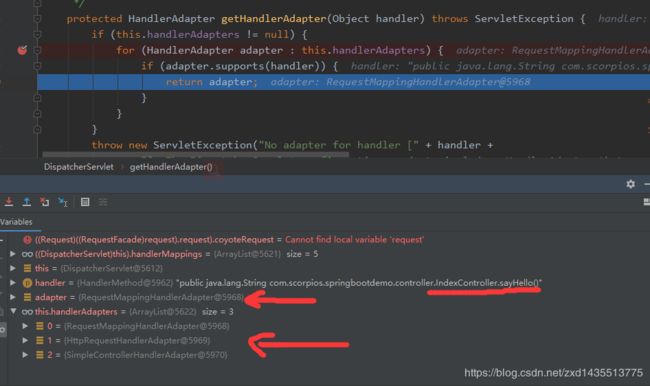Click the highlighted 'return adapter;' code line

[x=344, y=82]
